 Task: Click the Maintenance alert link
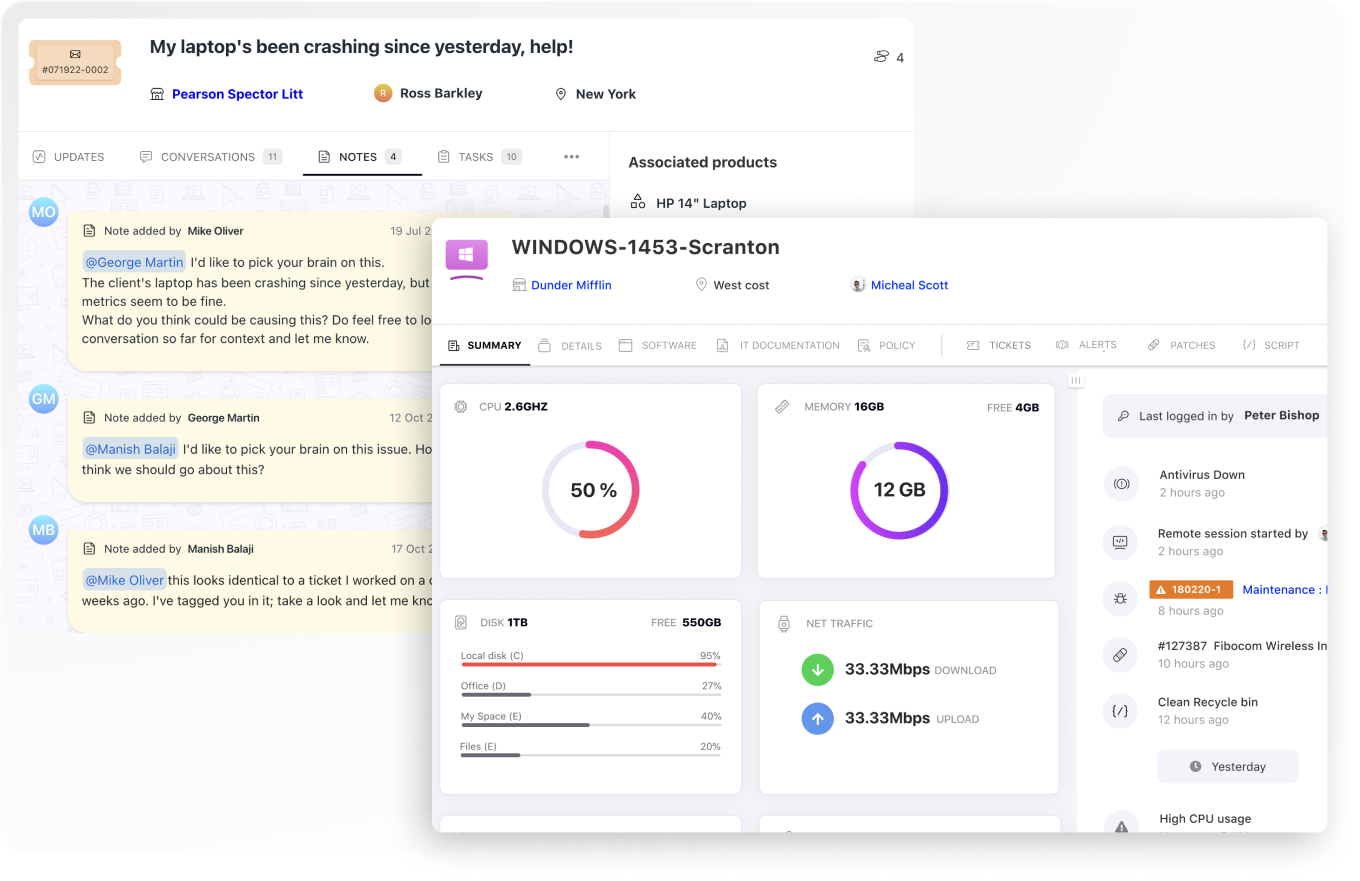coord(1285,589)
